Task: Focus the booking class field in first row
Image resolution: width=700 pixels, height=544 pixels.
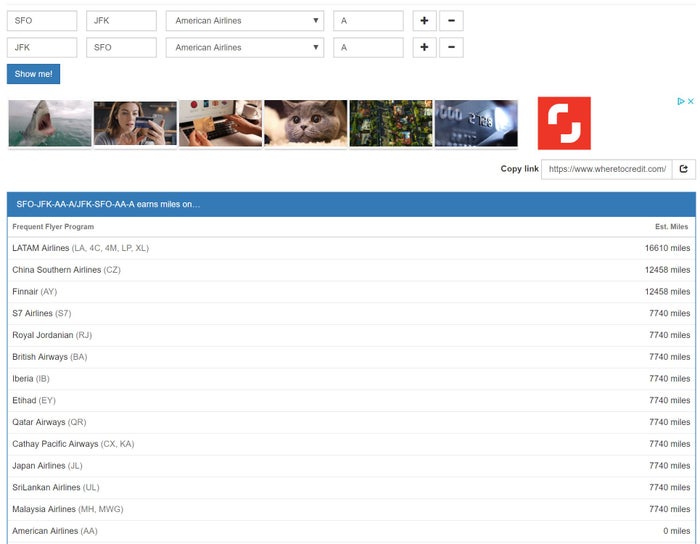Action: point(368,21)
